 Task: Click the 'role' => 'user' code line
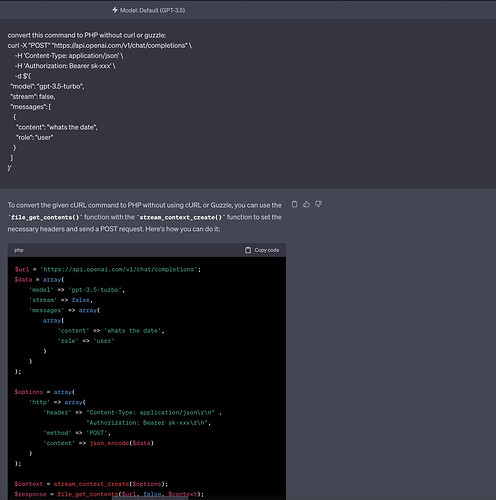(x=86, y=341)
